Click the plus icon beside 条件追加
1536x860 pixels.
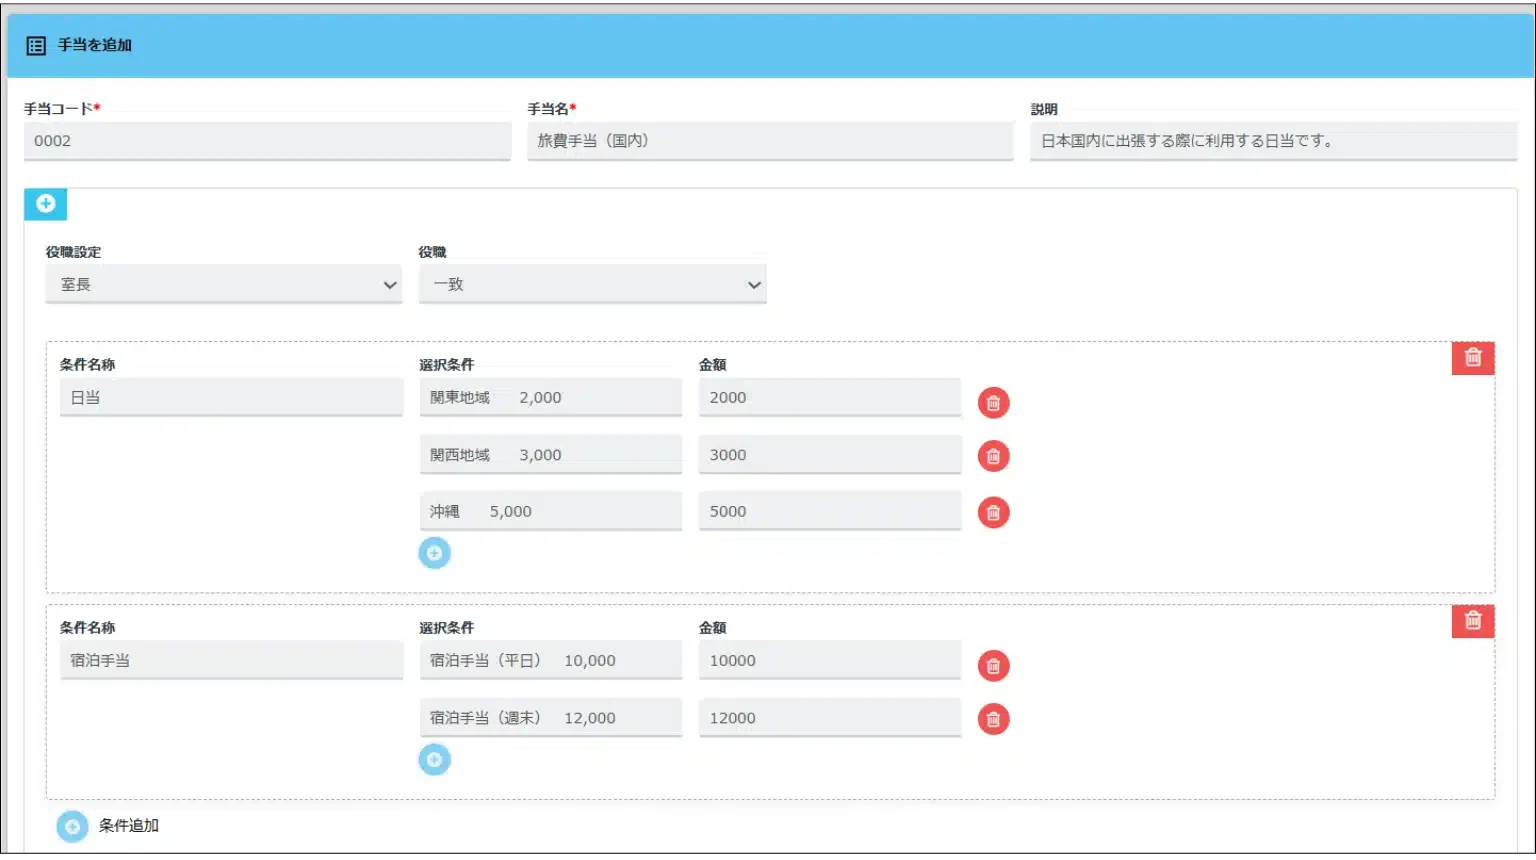pos(72,826)
